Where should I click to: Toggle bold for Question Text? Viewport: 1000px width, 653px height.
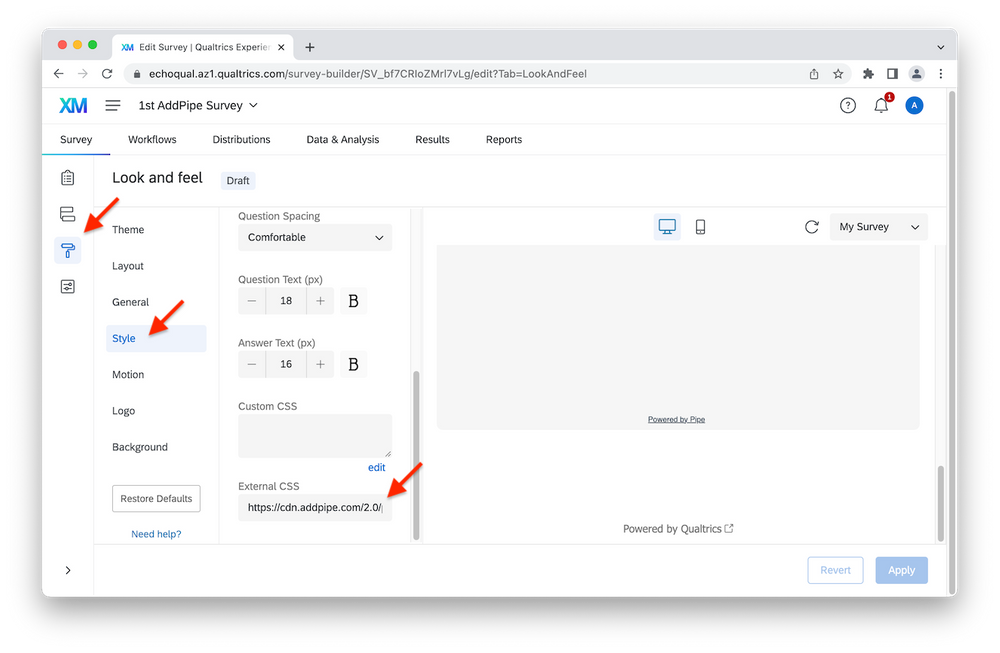tap(352, 300)
